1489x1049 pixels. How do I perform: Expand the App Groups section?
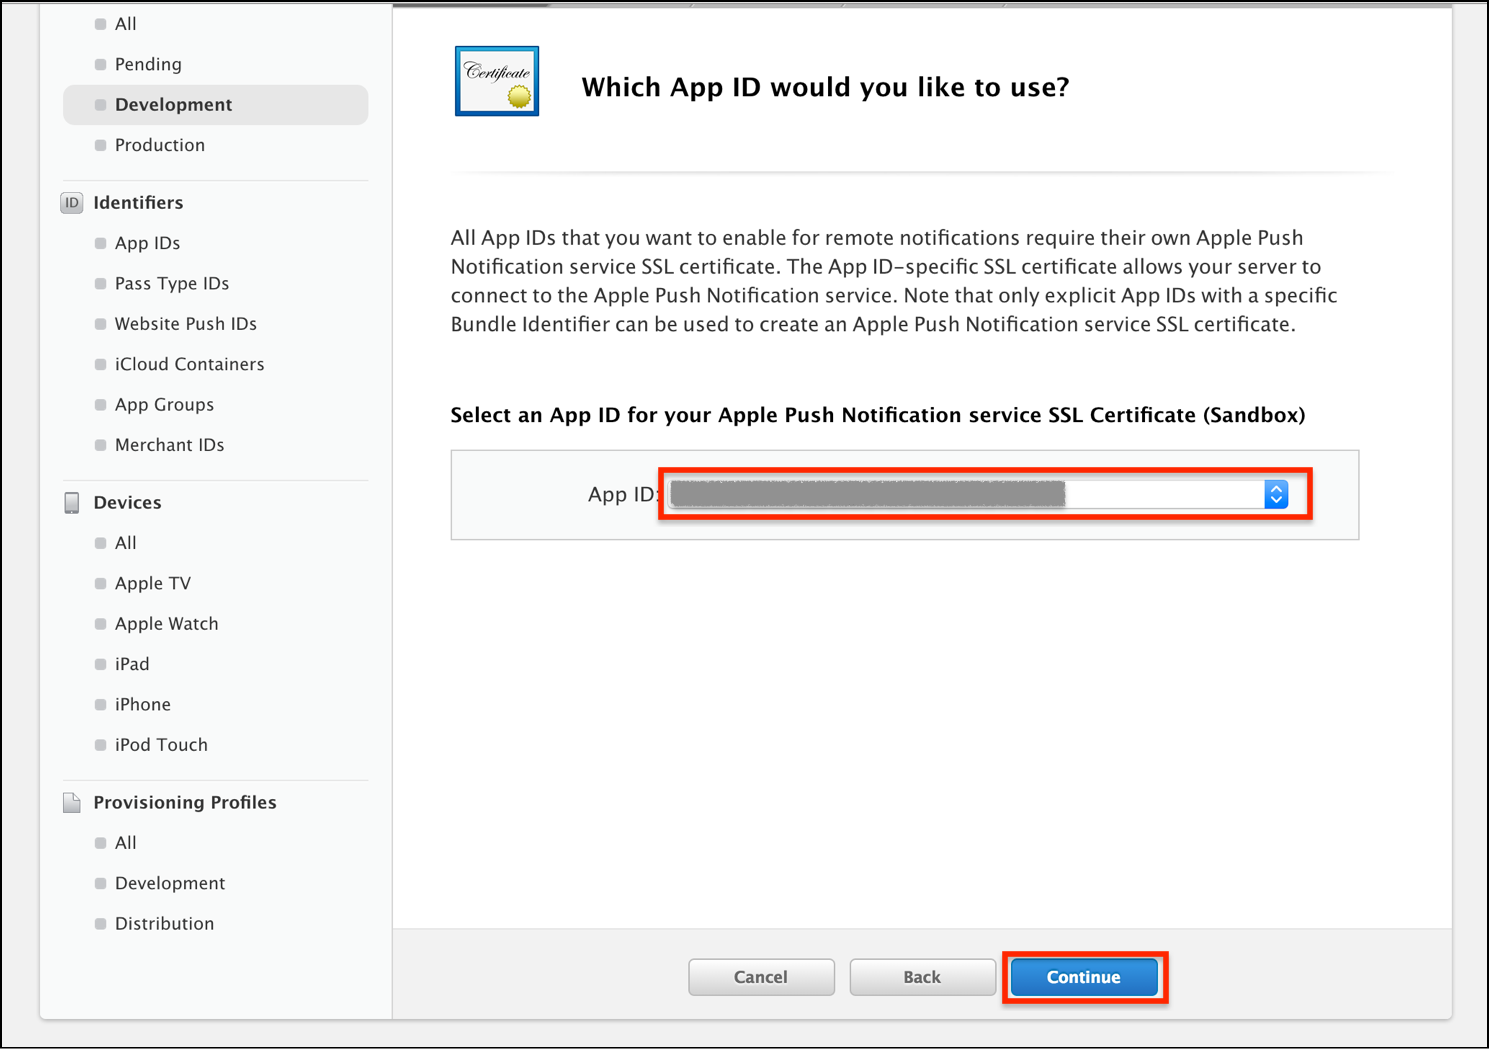click(x=164, y=404)
